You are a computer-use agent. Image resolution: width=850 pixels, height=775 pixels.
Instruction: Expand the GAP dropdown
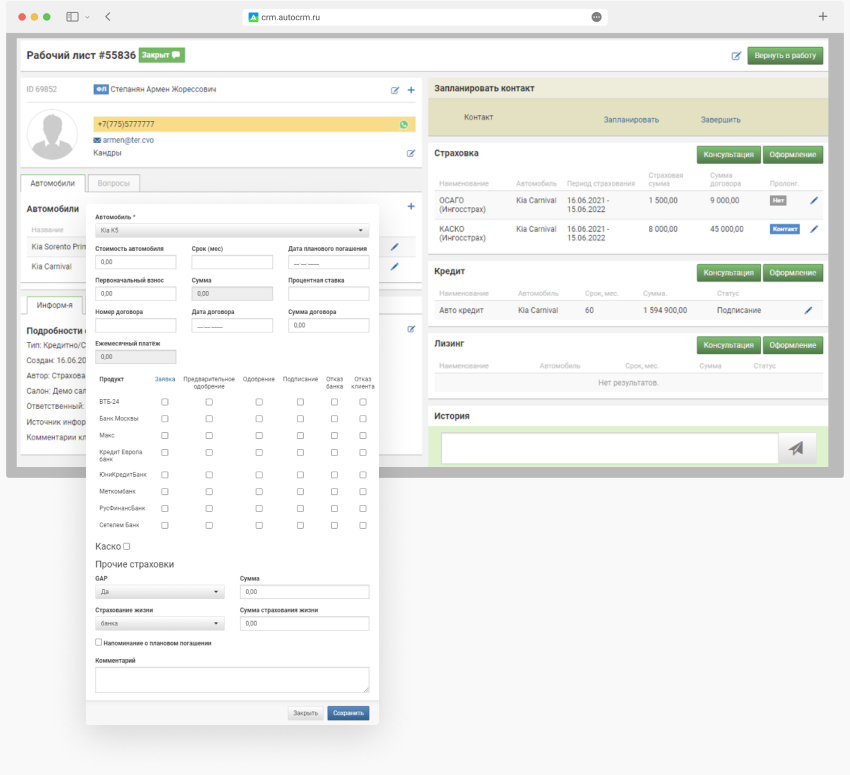pos(159,592)
